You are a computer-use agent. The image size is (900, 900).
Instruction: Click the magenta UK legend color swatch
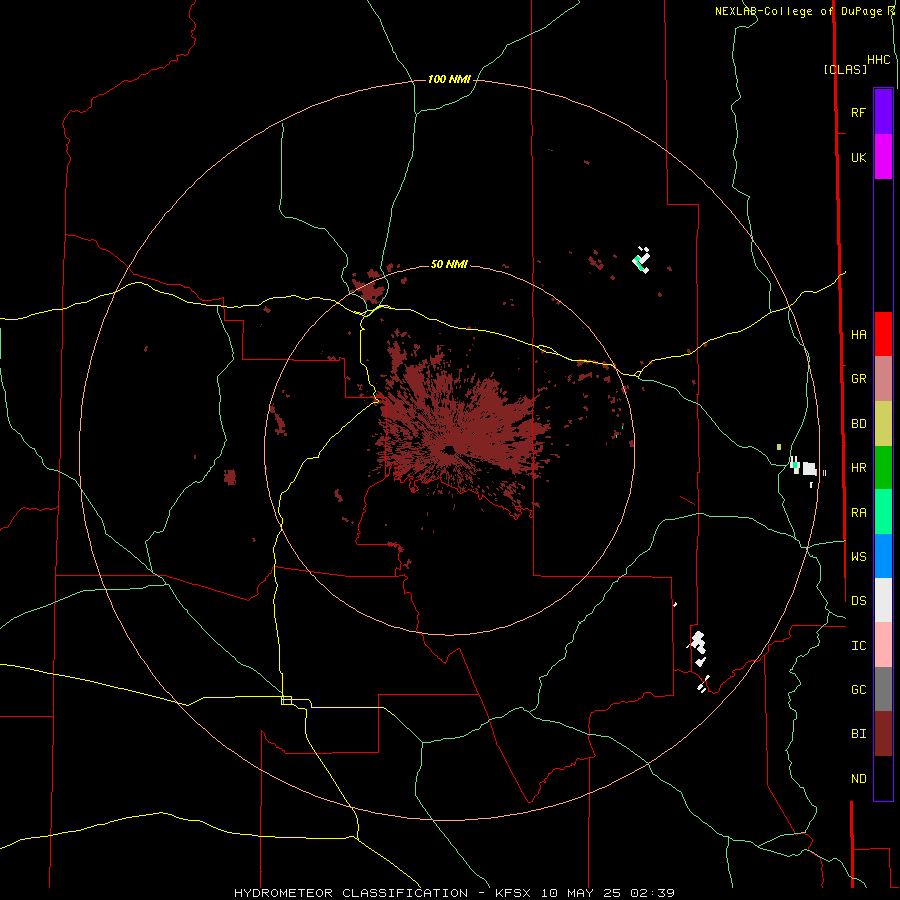coord(883,157)
